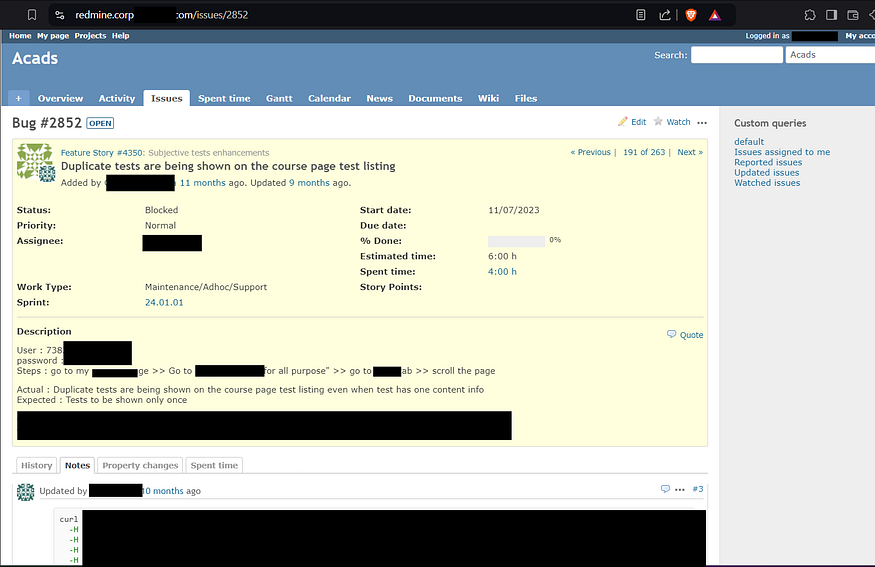Quote note #3 with the comment icon
This screenshot has height=567, width=875.
click(665, 489)
